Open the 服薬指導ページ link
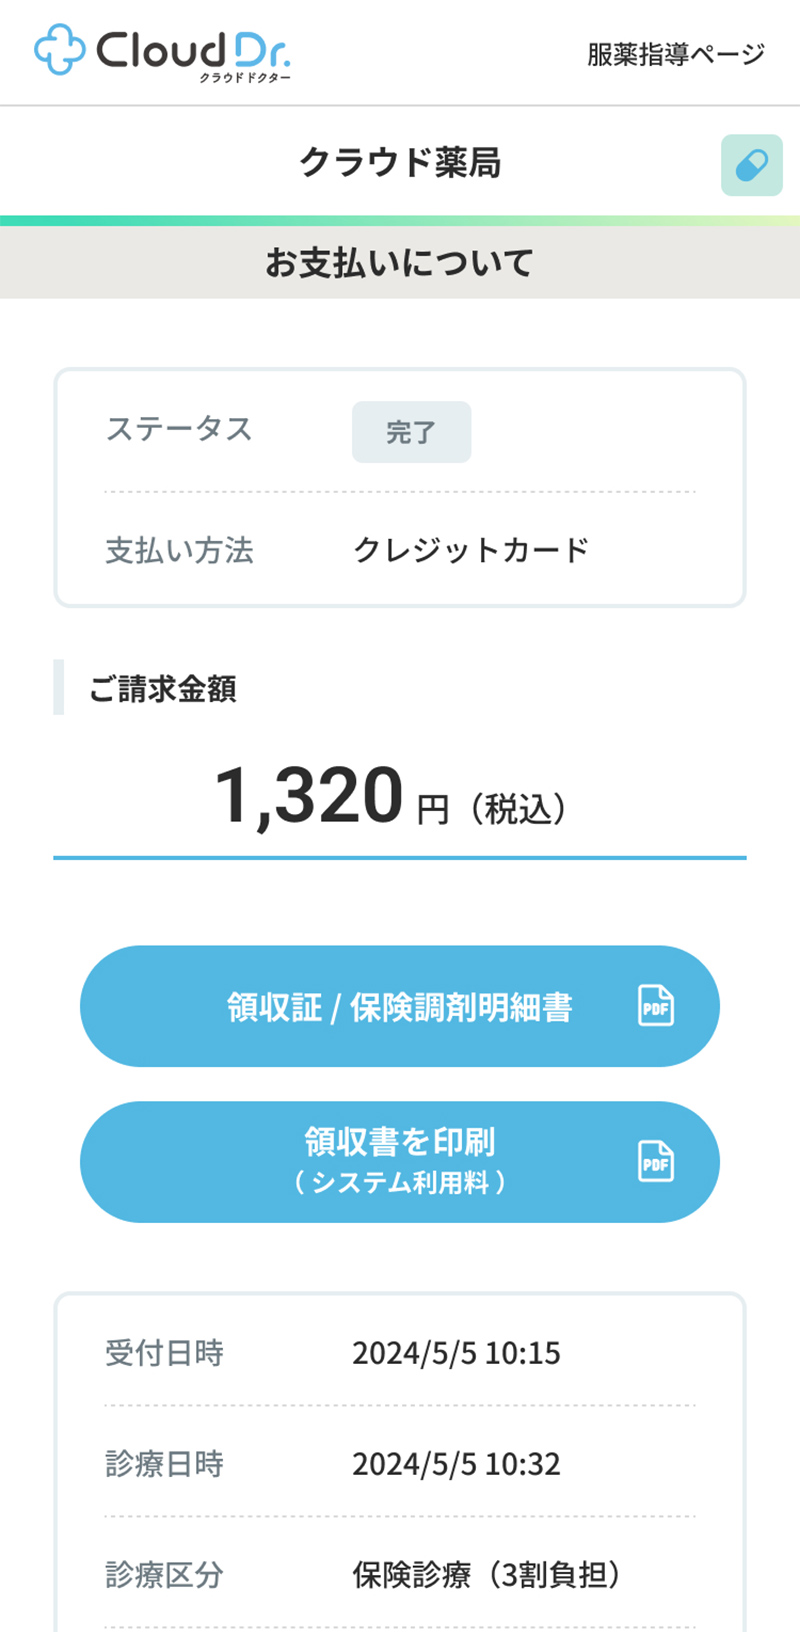The height and width of the screenshot is (1632, 800). click(x=676, y=54)
